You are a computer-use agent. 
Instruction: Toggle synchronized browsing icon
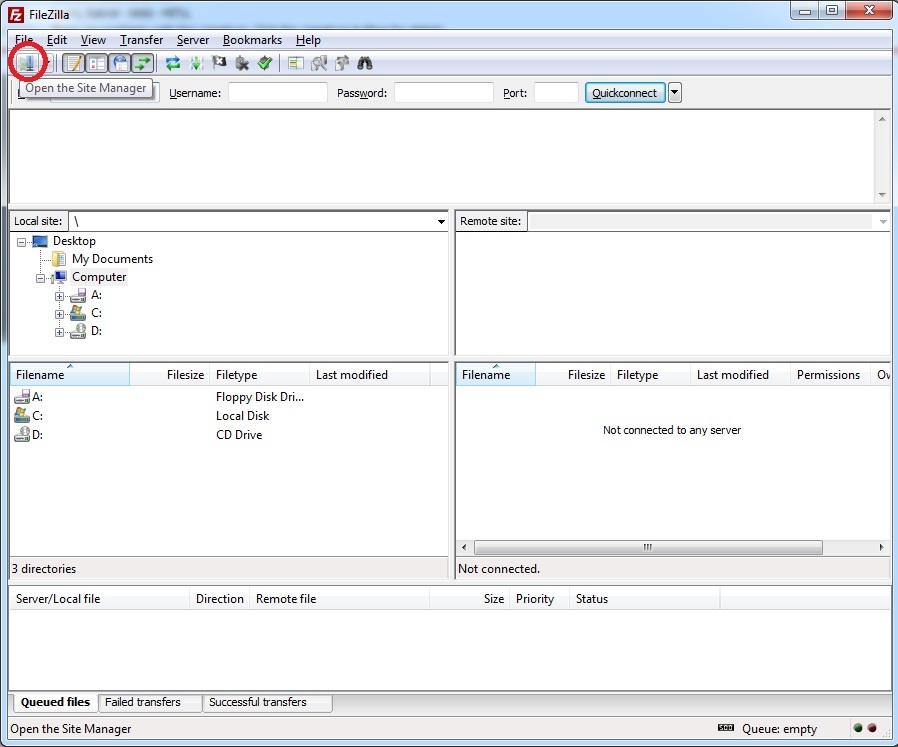[x=342, y=63]
